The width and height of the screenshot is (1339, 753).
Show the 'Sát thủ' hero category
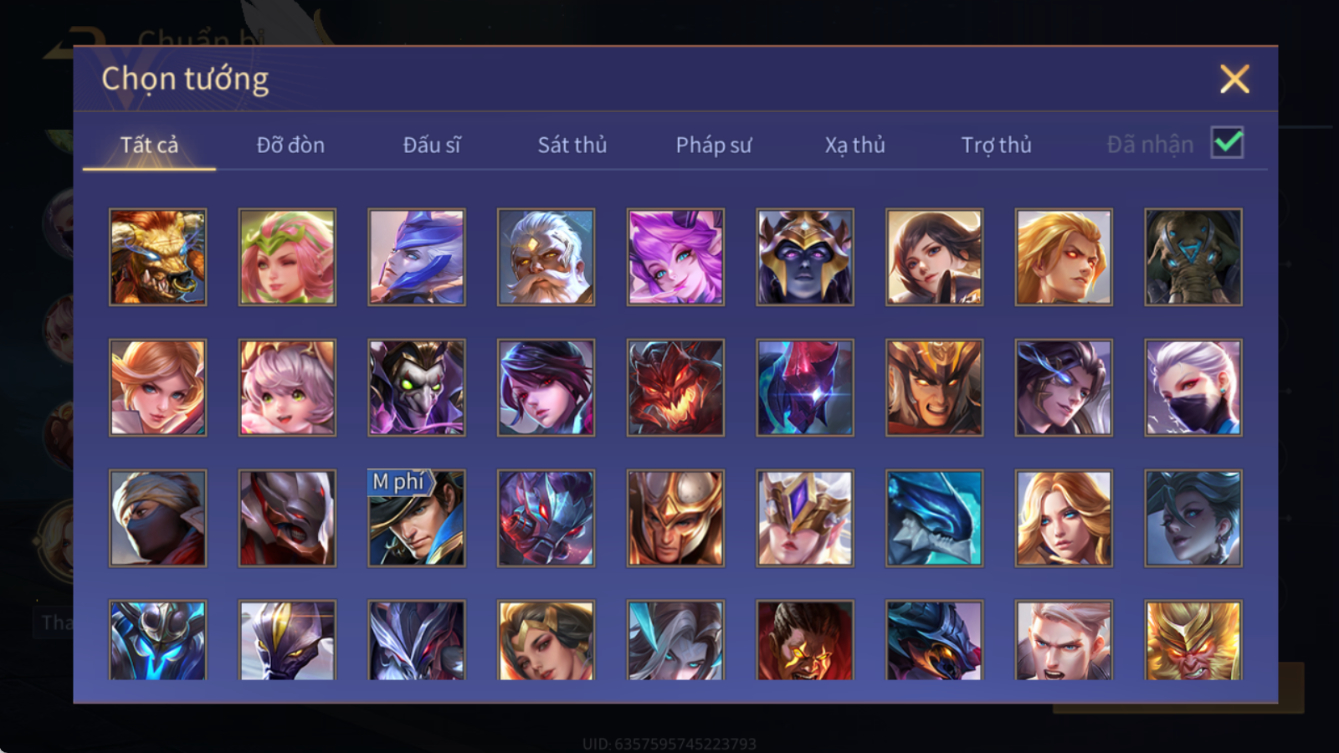tap(572, 145)
